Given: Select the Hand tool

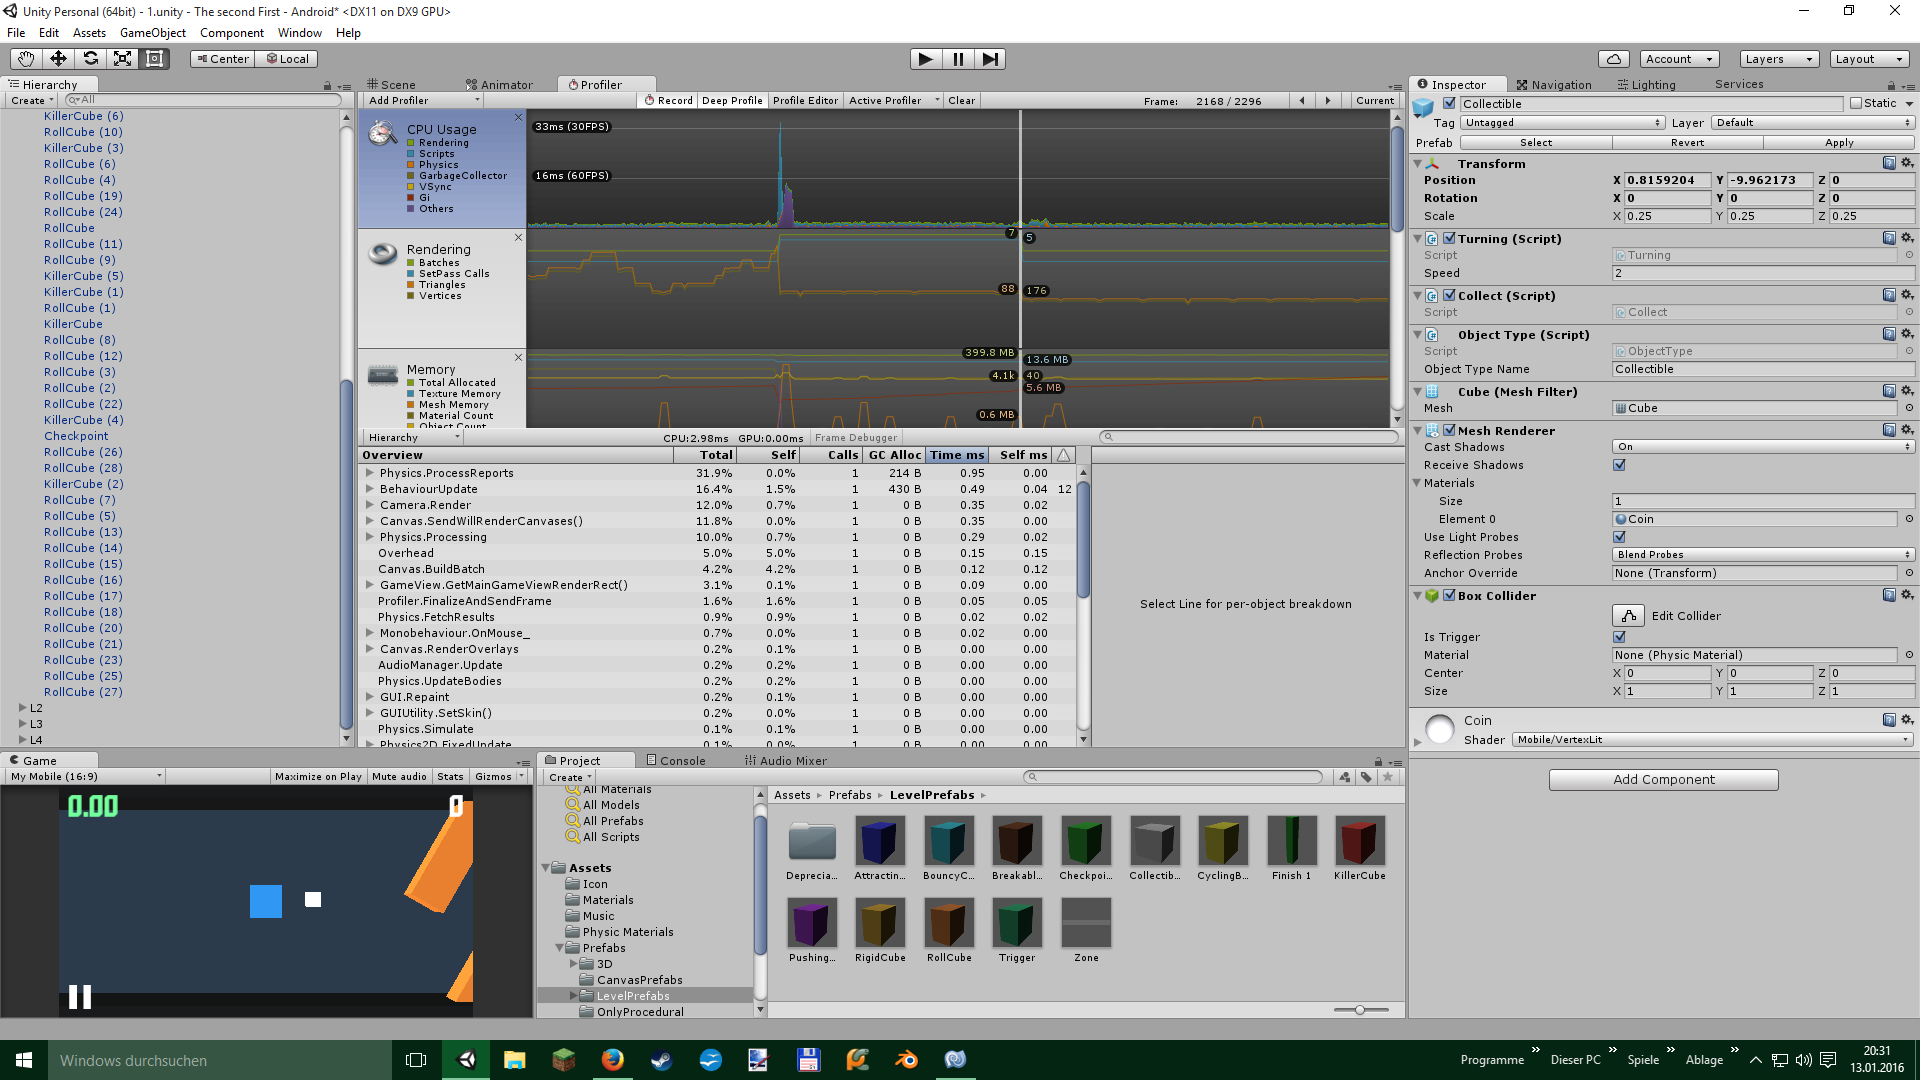Looking at the screenshot, I should point(26,59).
